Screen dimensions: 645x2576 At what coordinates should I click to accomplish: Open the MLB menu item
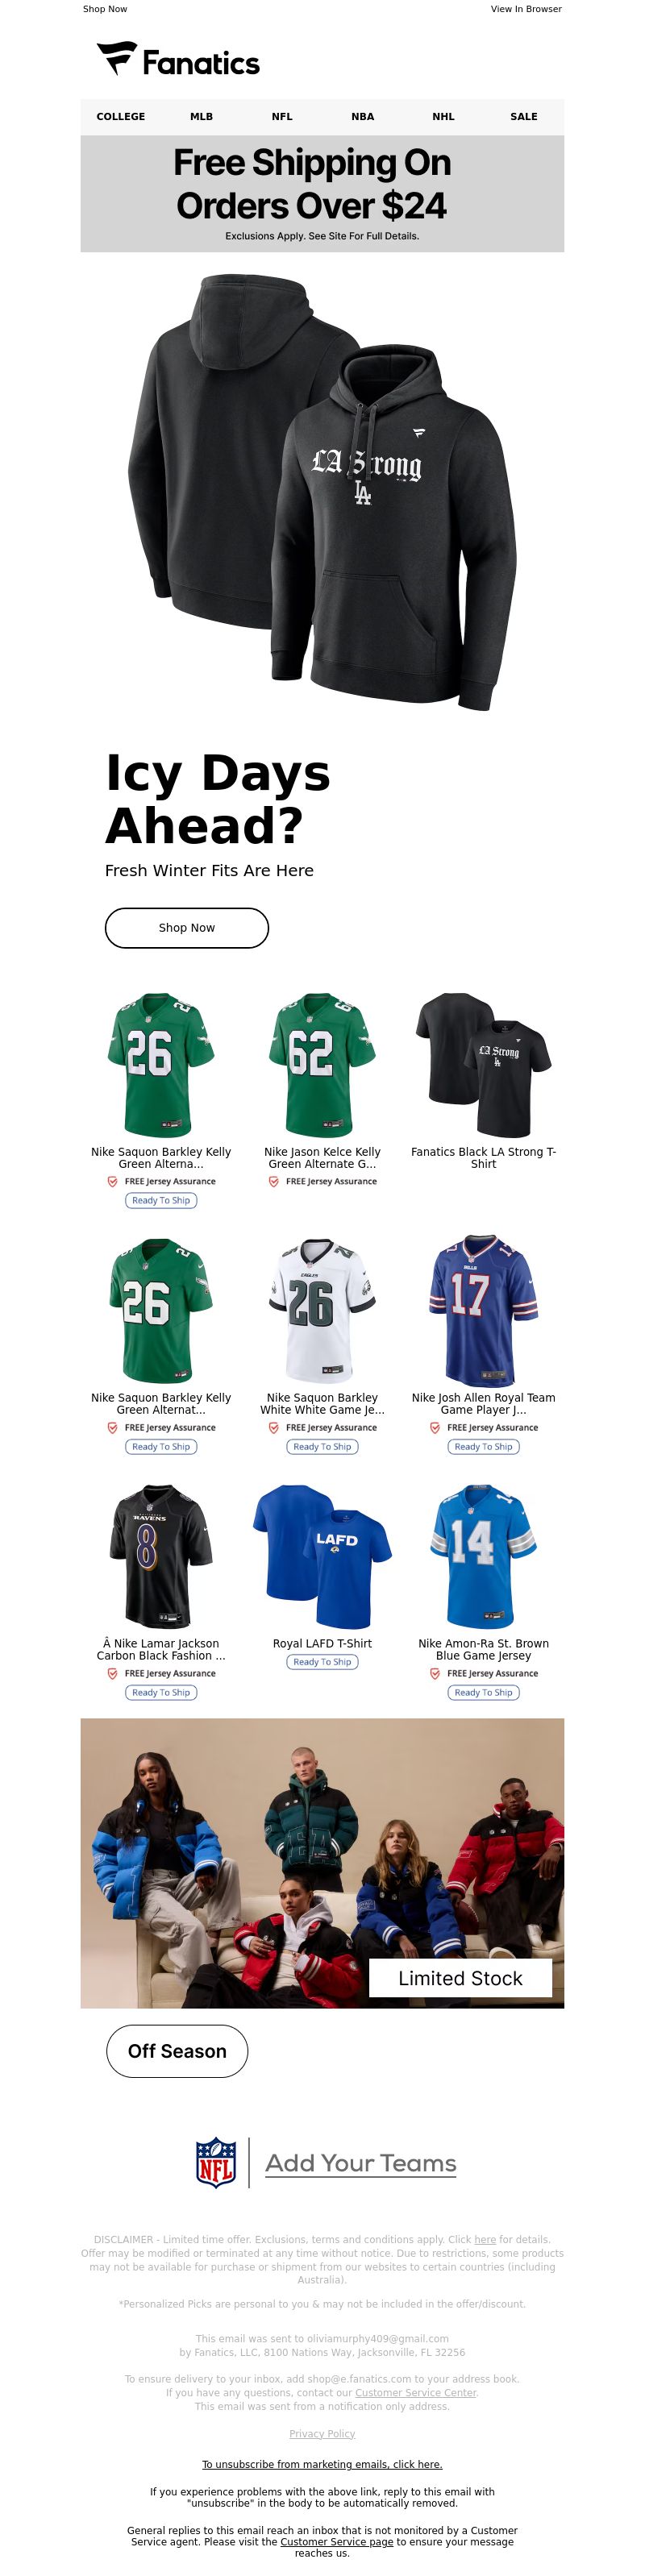(x=202, y=116)
